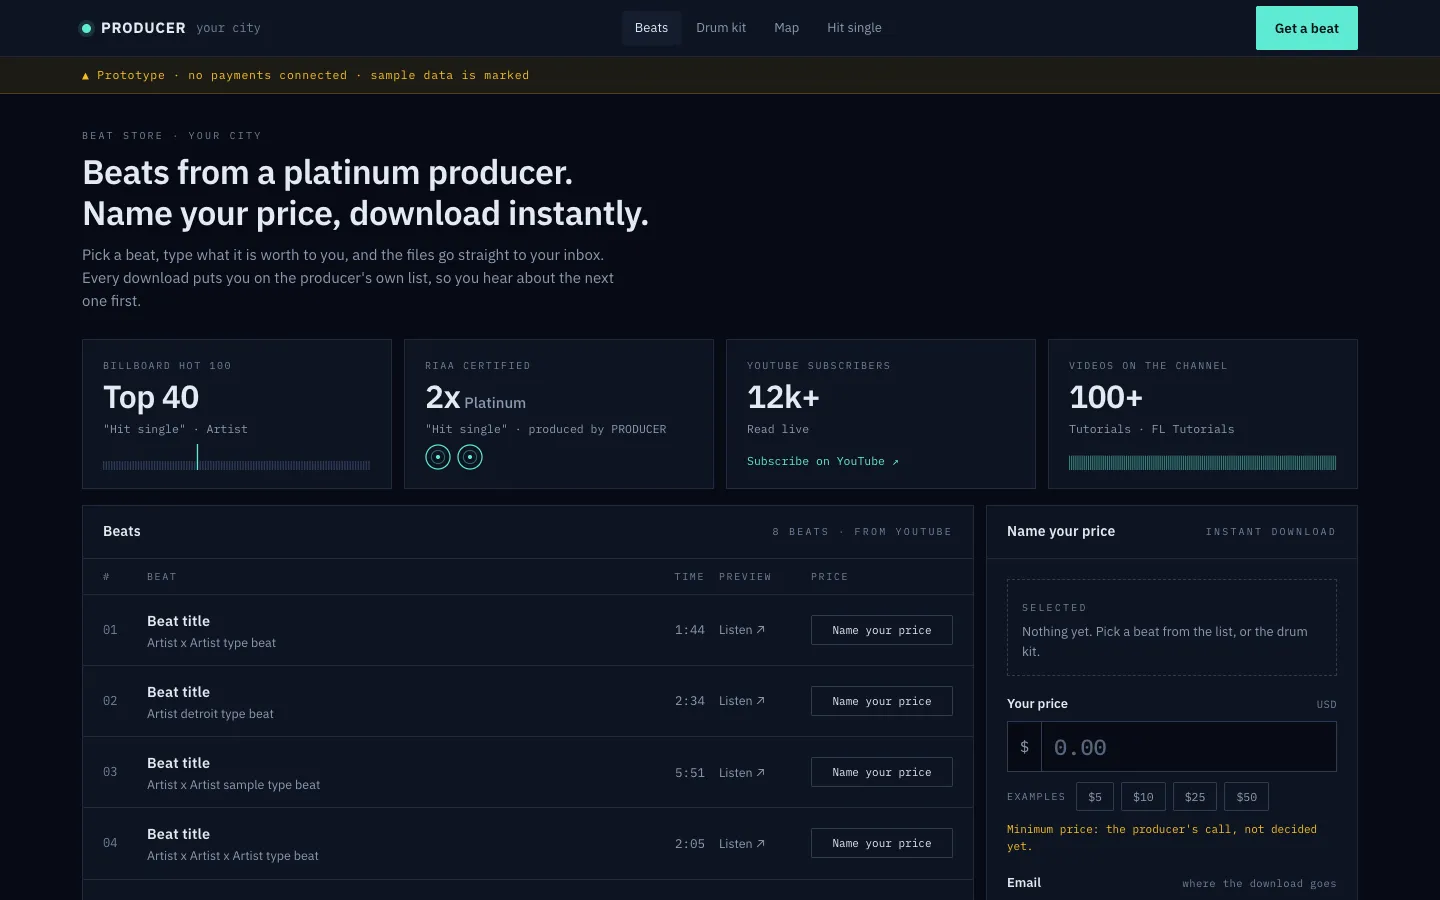Click 'Artist detroit type beat' subtitle
This screenshot has width=1440, height=900.
coord(210,714)
